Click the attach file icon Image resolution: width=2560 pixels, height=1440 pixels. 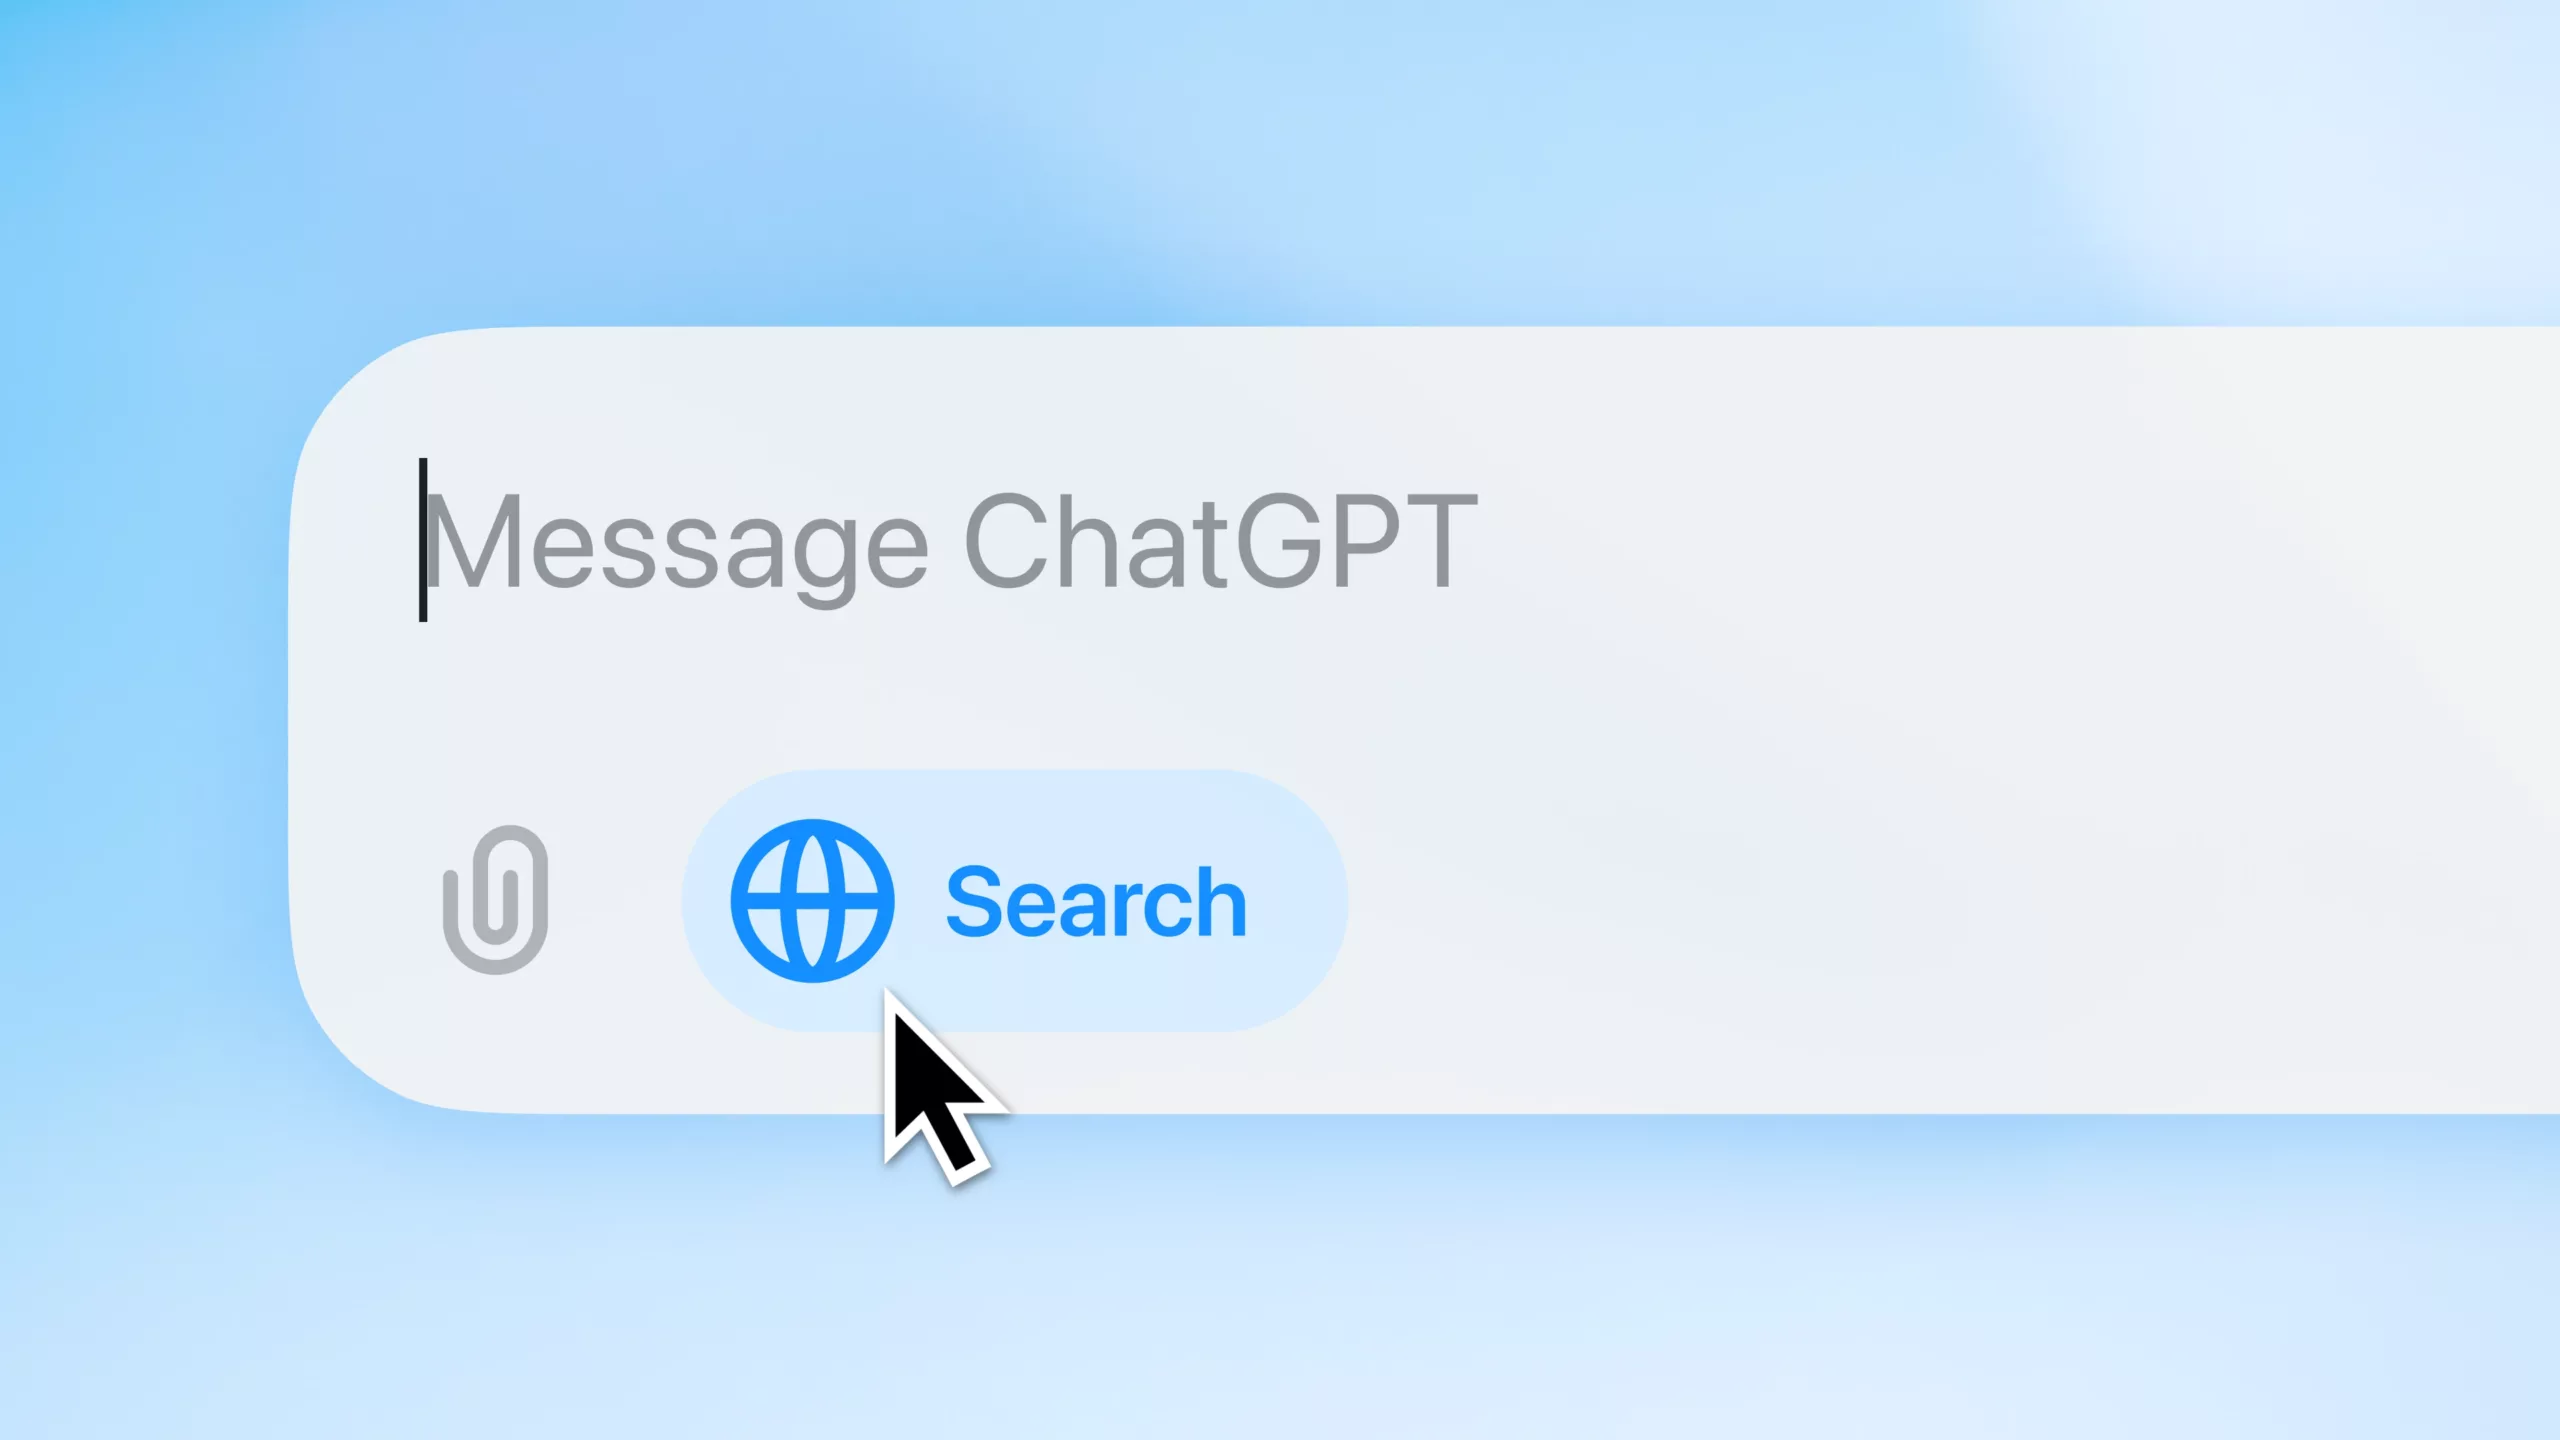[x=496, y=900]
